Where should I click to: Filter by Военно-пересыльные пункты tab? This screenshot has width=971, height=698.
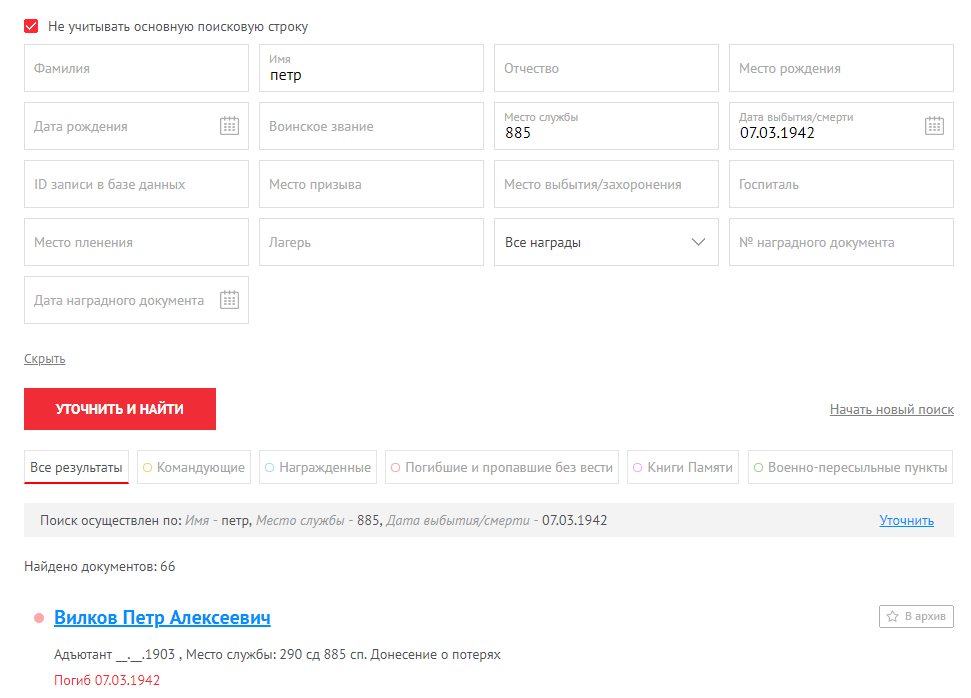click(850, 467)
